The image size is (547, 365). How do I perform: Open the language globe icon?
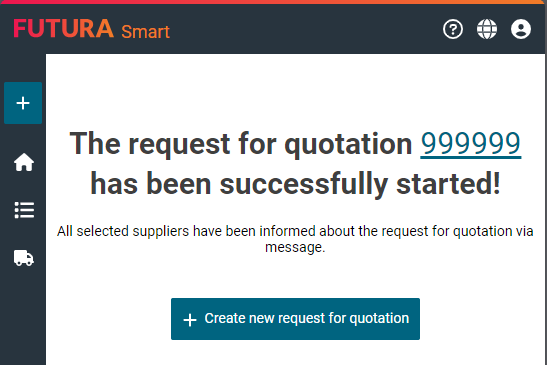point(487,29)
